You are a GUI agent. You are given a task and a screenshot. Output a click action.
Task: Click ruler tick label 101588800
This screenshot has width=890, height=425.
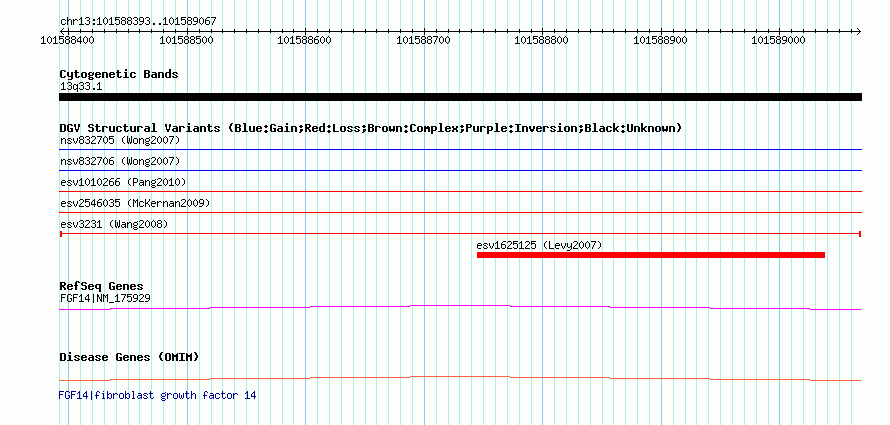[x=541, y=40]
